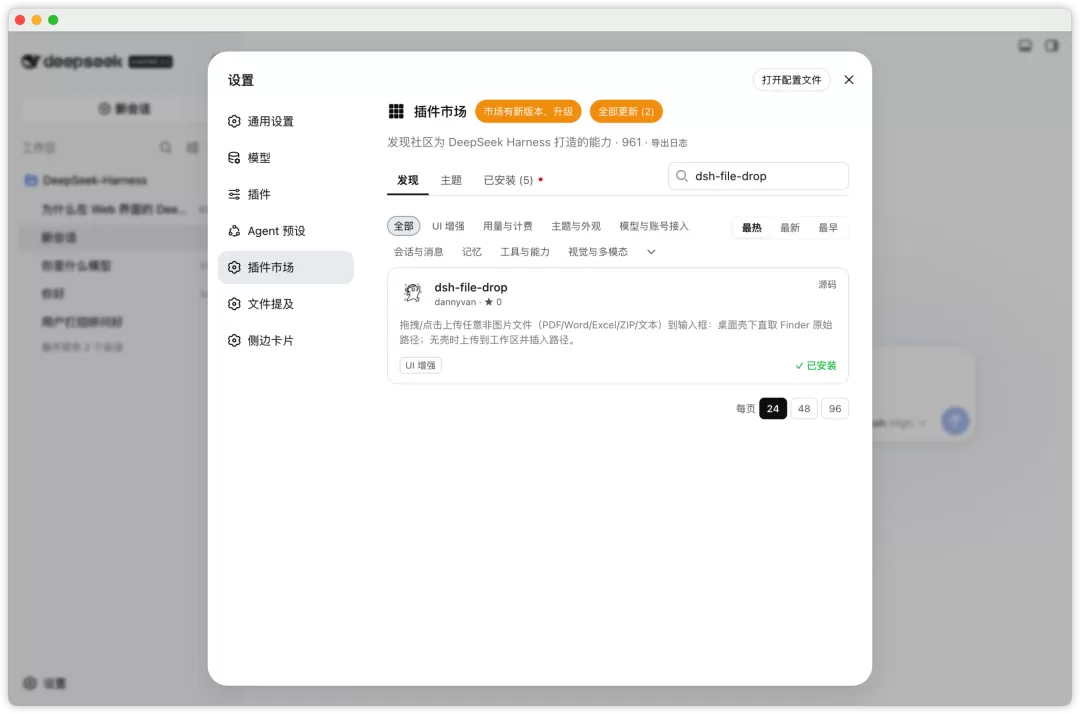
Task: Set page size to 96
Action: click(x=835, y=409)
